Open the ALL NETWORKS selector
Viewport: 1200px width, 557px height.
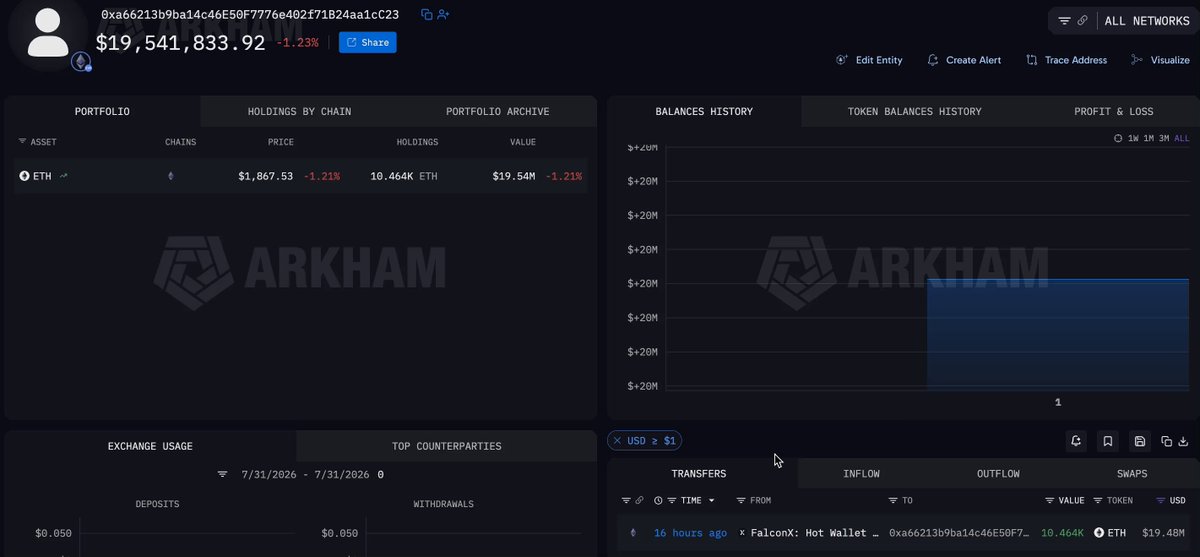[x=1147, y=21]
